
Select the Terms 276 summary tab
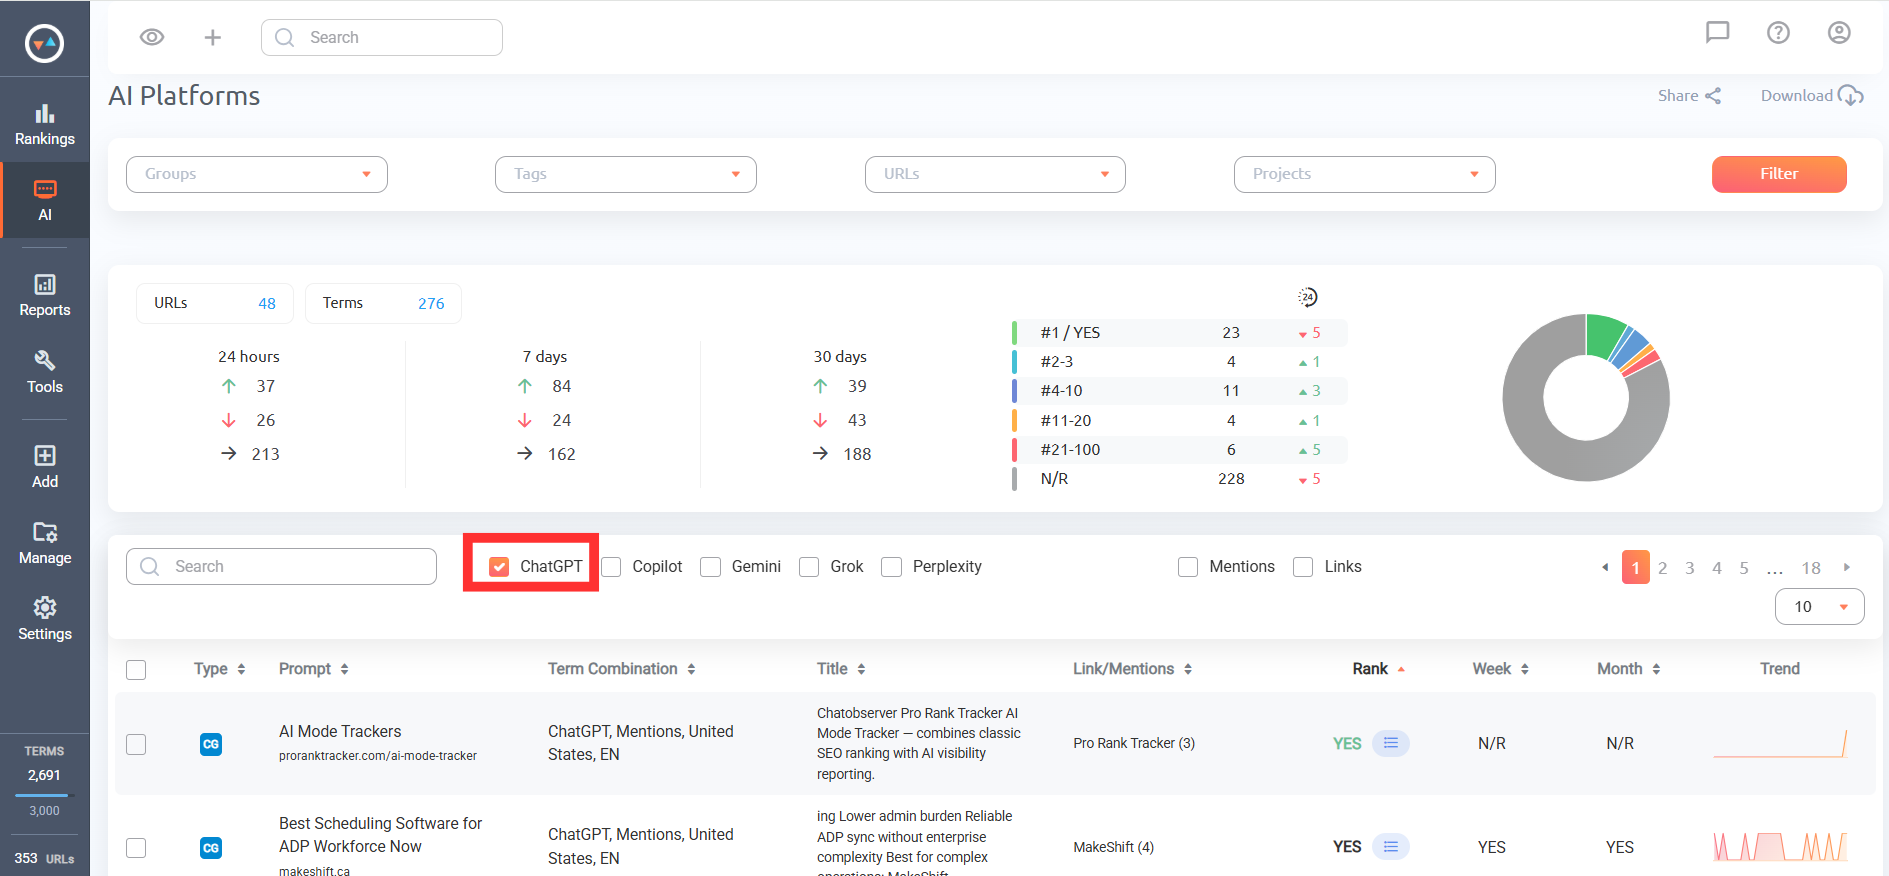(383, 303)
